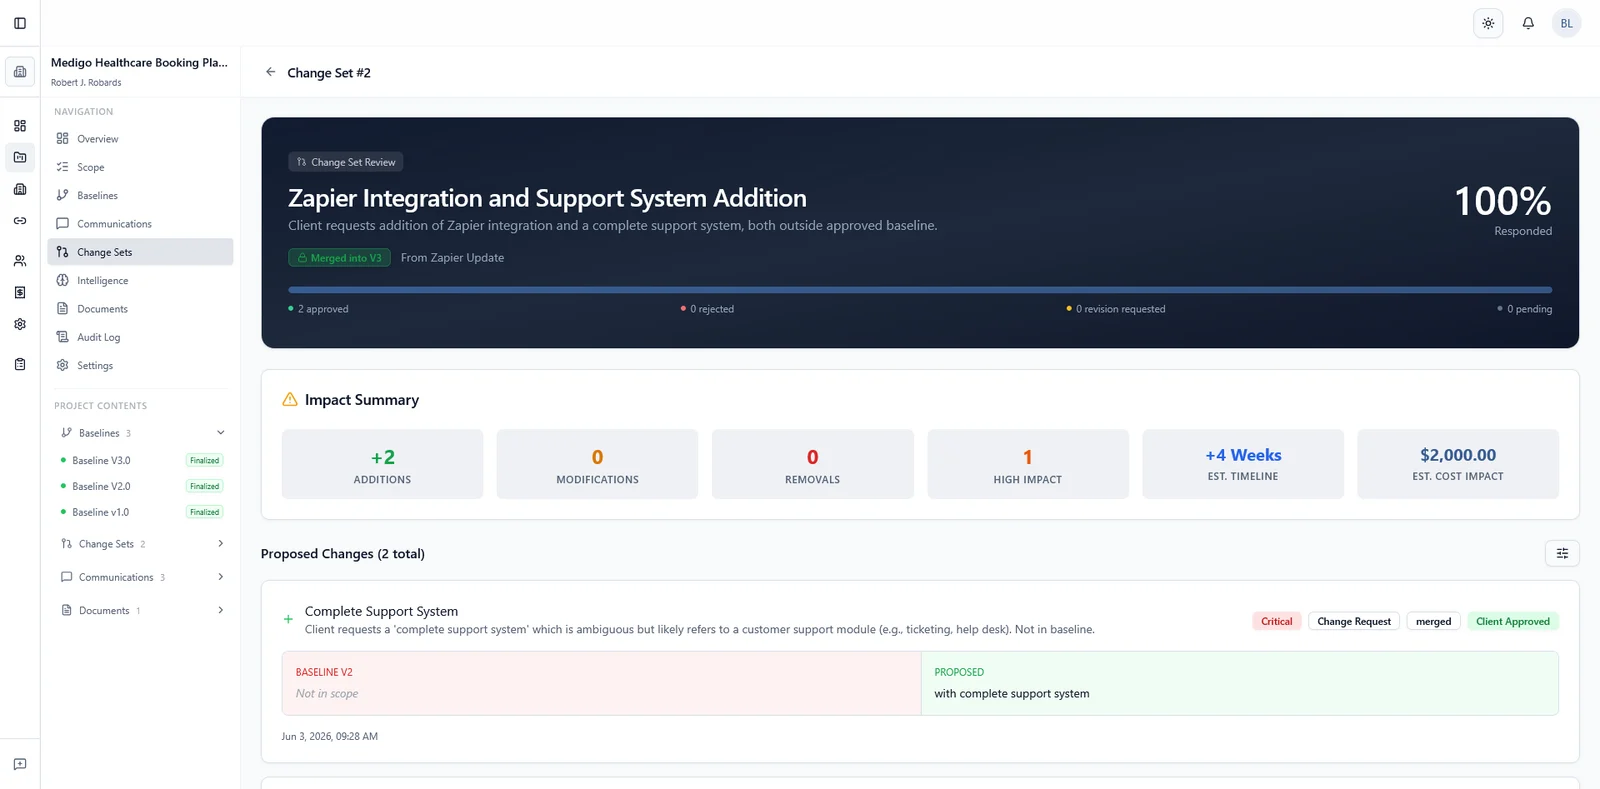The height and width of the screenshot is (789, 1600).
Task: Open the feedback message icon at rail bottom
Action: (20, 764)
